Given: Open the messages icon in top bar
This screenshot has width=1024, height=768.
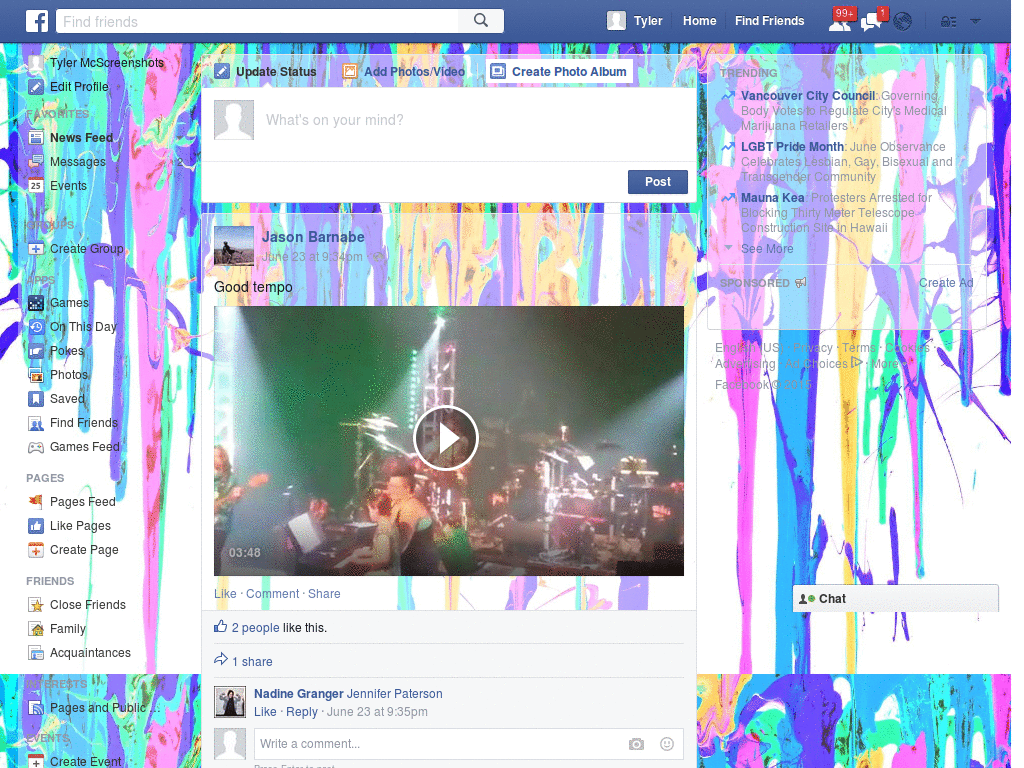Looking at the screenshot, I should point(871,22).
